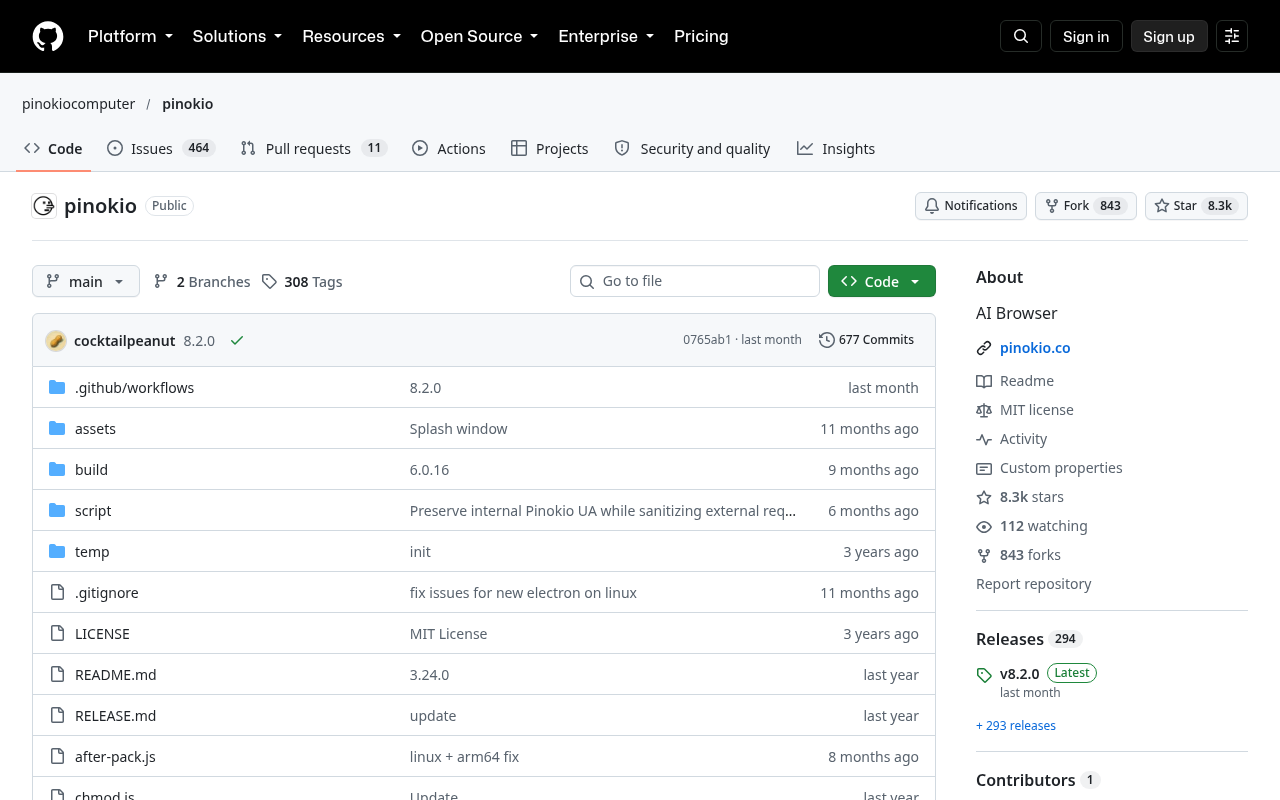1280x800 pixels.
Task: Expand the Enterprise dropdown
Action: click(606, 36)
